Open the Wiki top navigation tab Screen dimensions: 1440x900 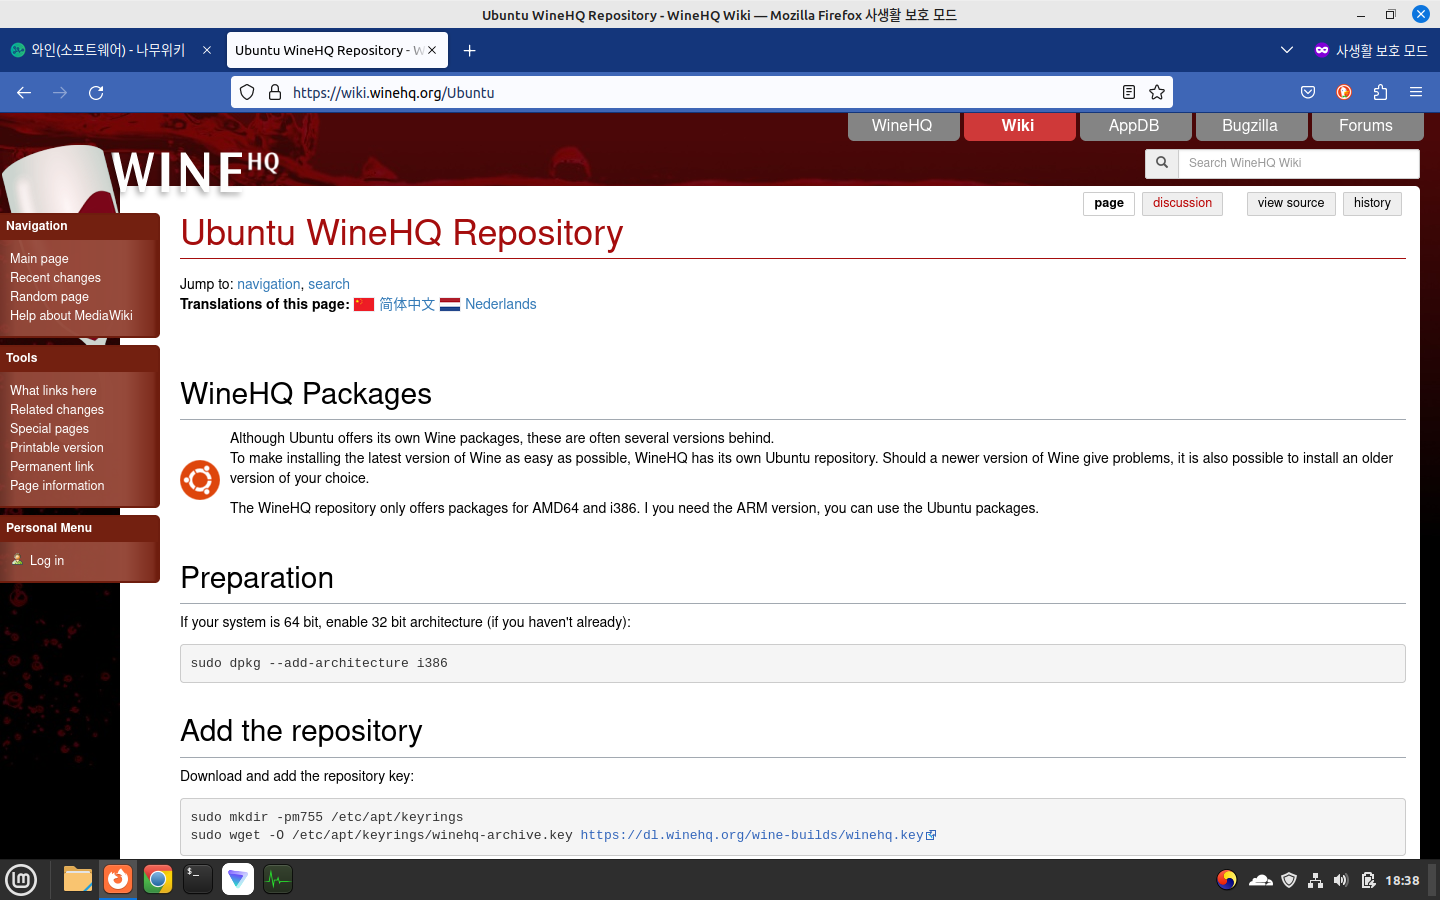coord(1018,126)
